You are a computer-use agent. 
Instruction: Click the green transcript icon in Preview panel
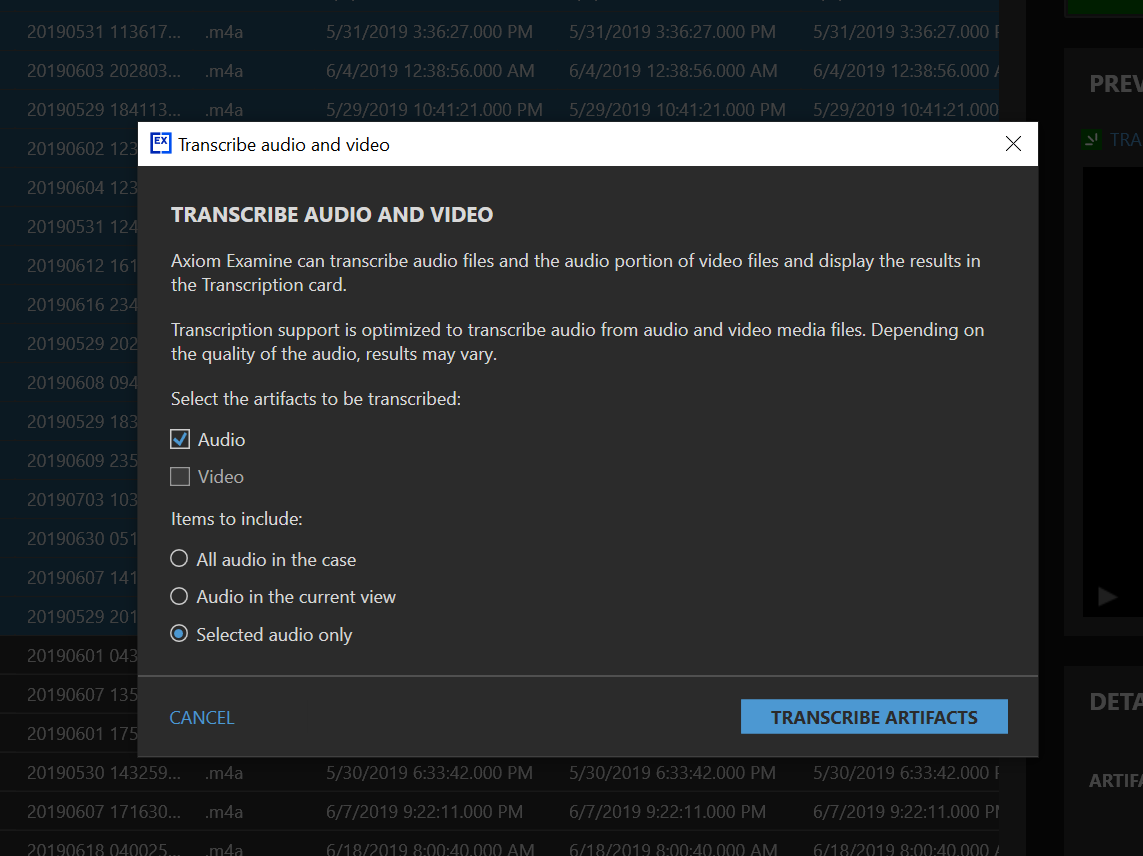click(1091, 139)
